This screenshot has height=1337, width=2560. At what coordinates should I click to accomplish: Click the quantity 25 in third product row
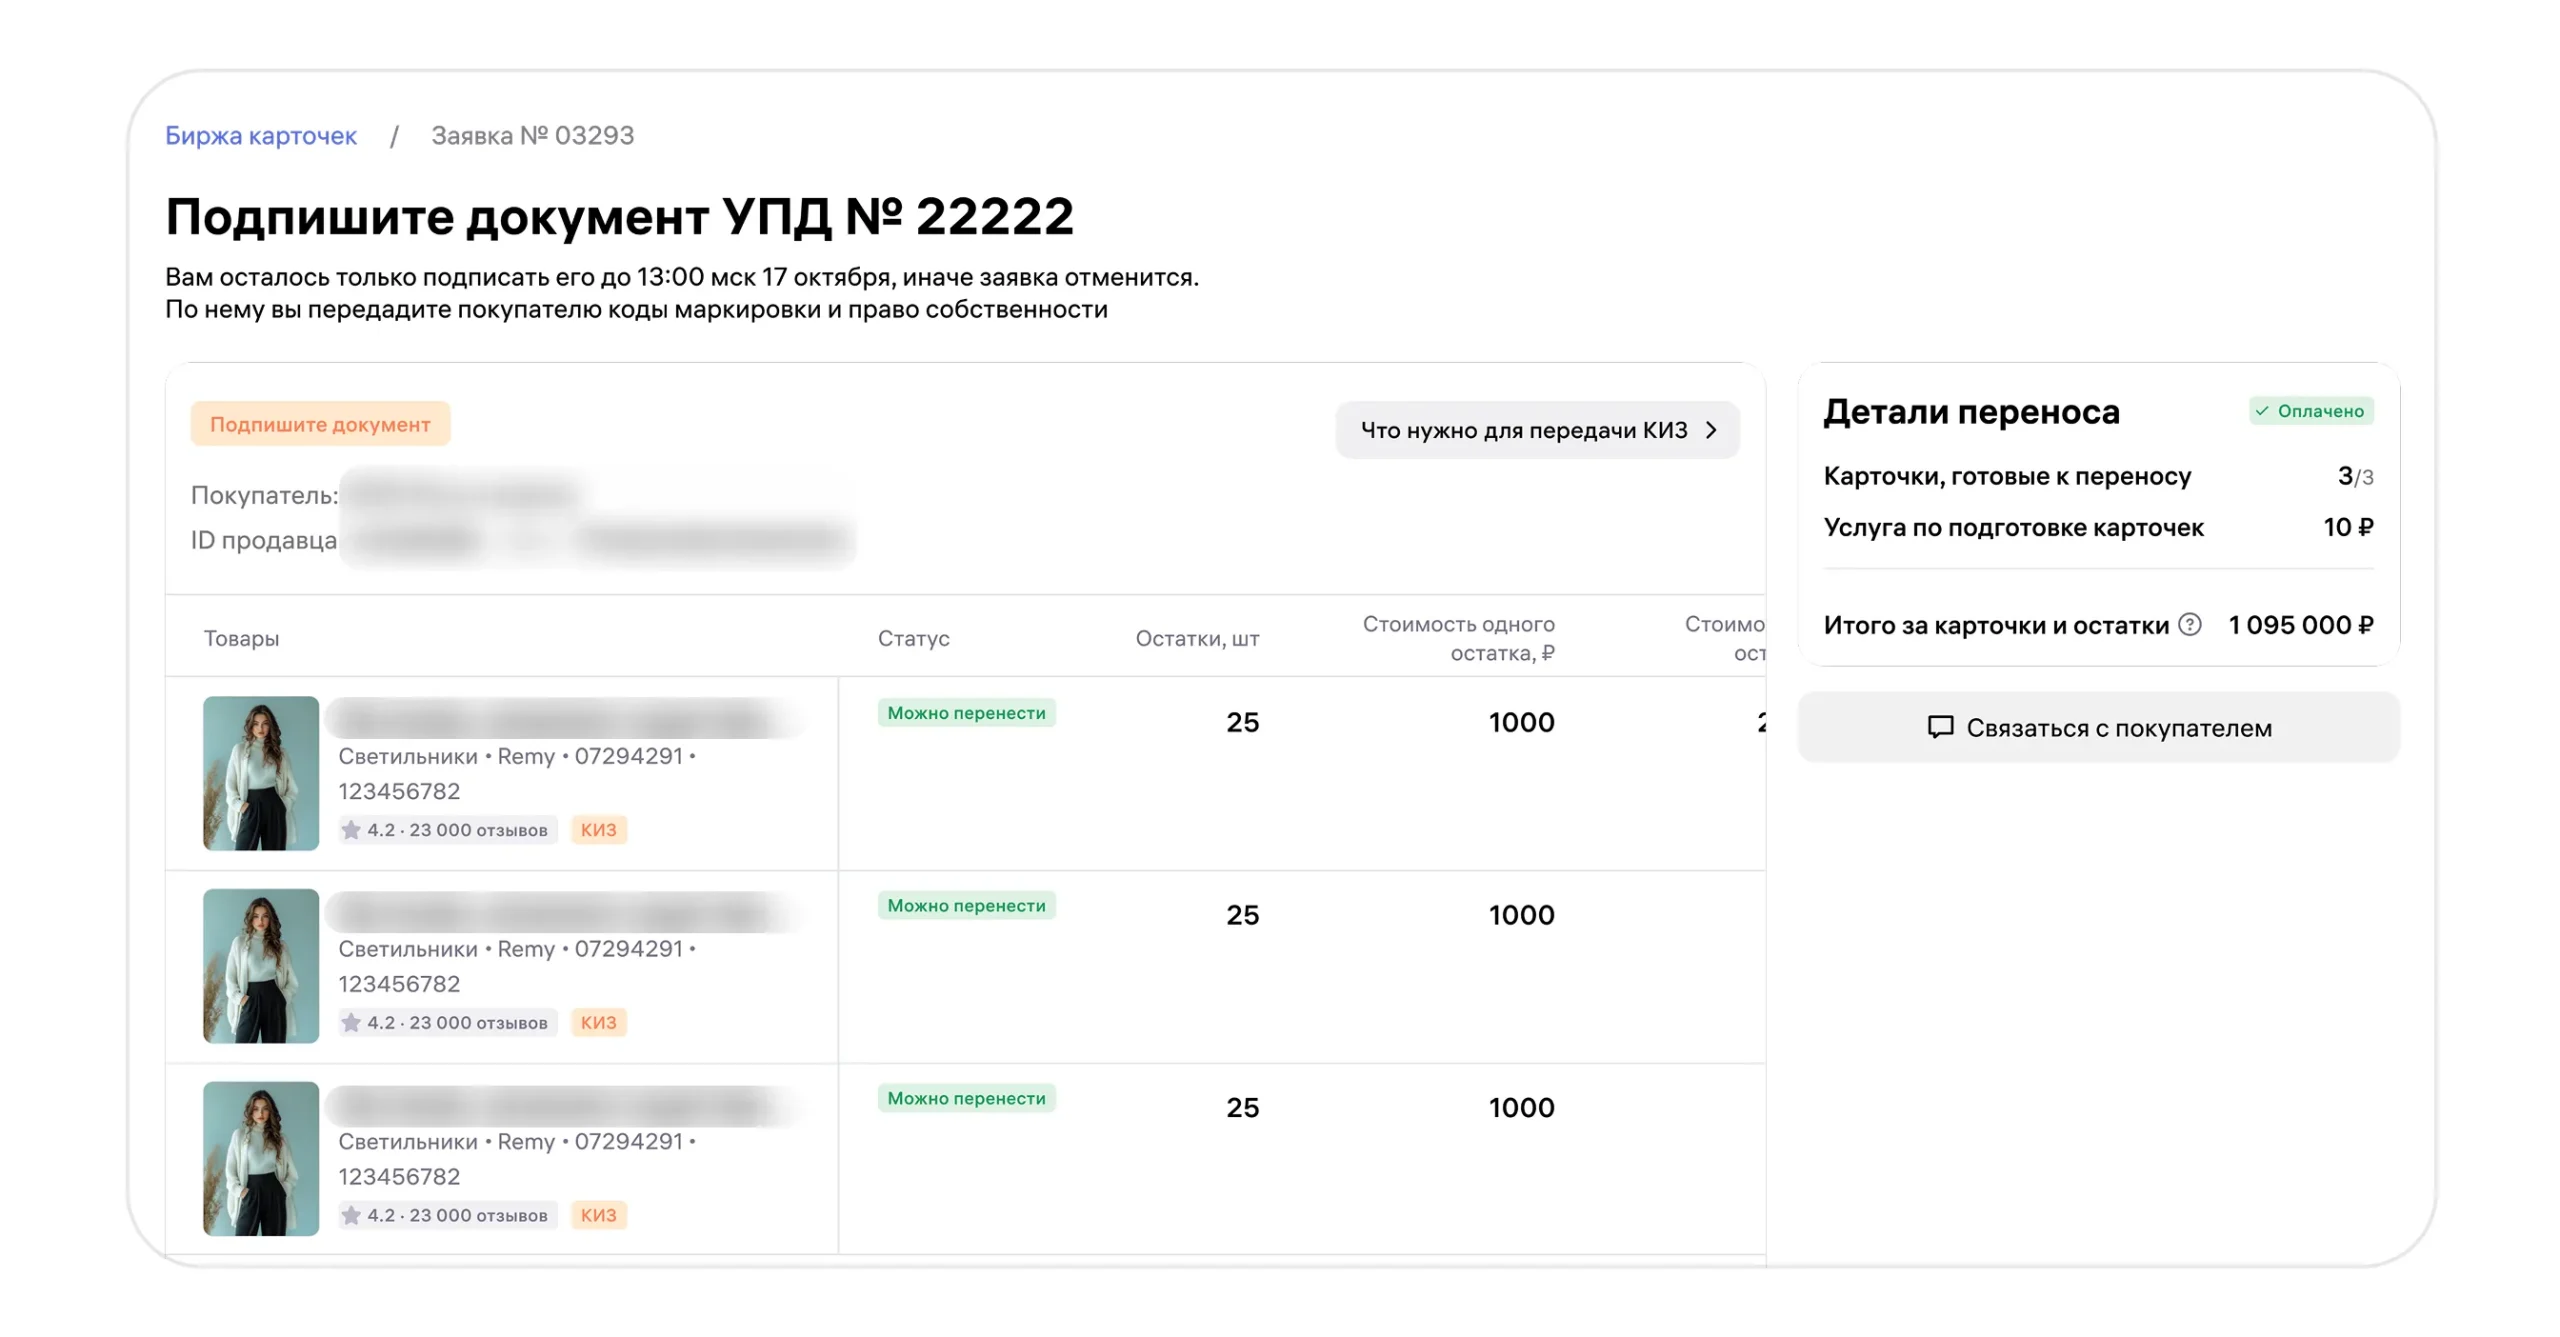pyautogui.click(x=1242, y=1108)
